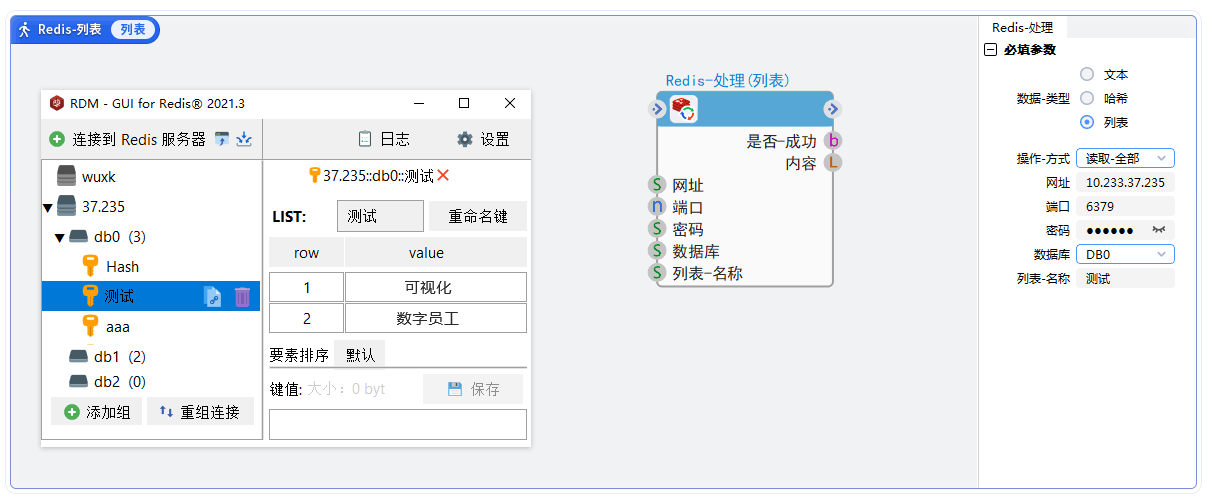Toggle password visibility eye icon
This screenshot has height=500, width=1212.
[x=1160, y=230]
